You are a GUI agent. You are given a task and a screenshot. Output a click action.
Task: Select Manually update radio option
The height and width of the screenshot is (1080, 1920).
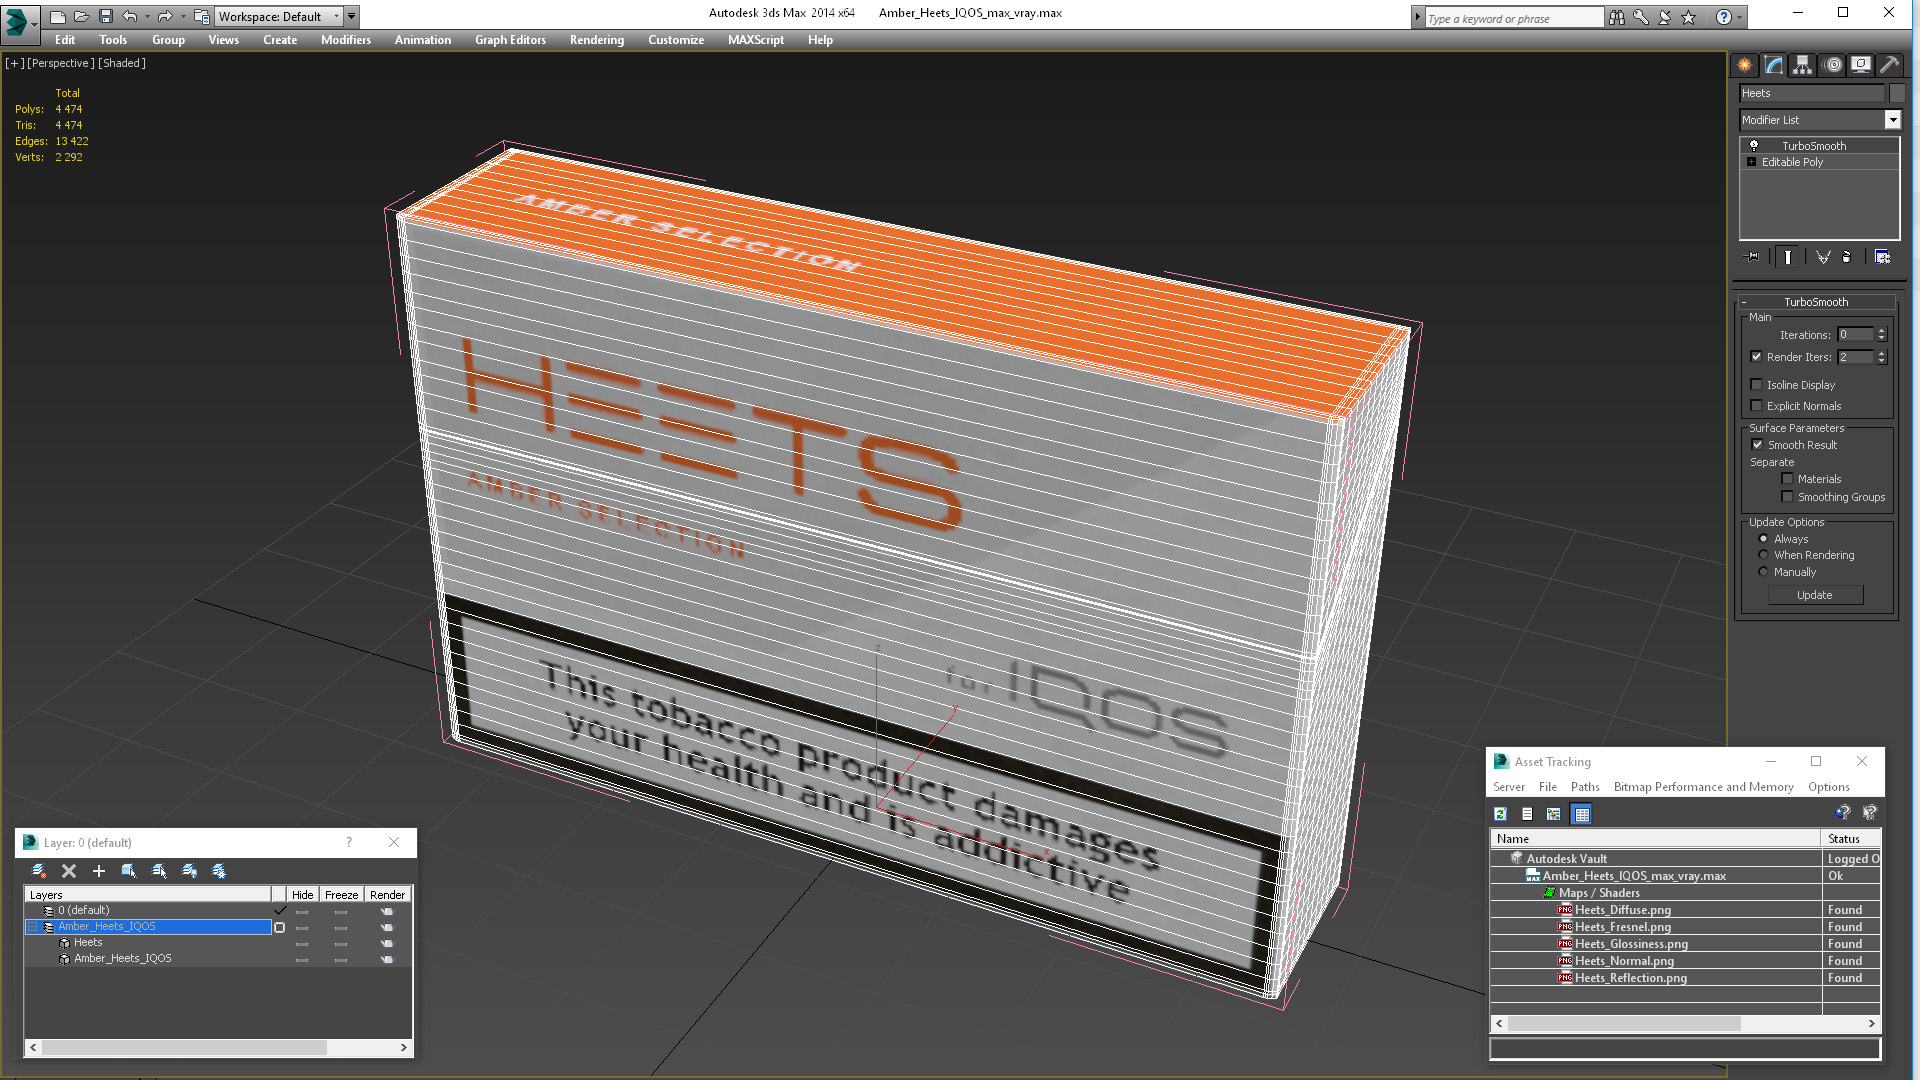pyautogui.click(x=1764, y=572)
